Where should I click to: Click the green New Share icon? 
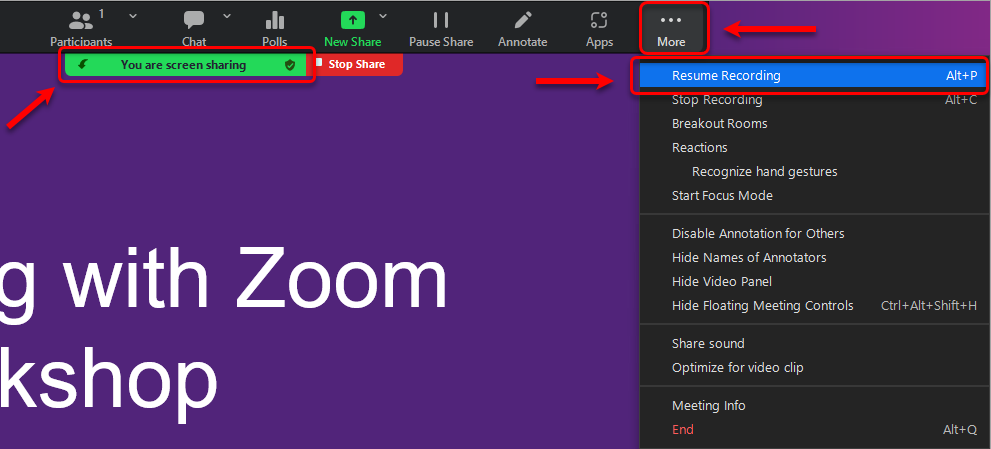coord(353,20)
